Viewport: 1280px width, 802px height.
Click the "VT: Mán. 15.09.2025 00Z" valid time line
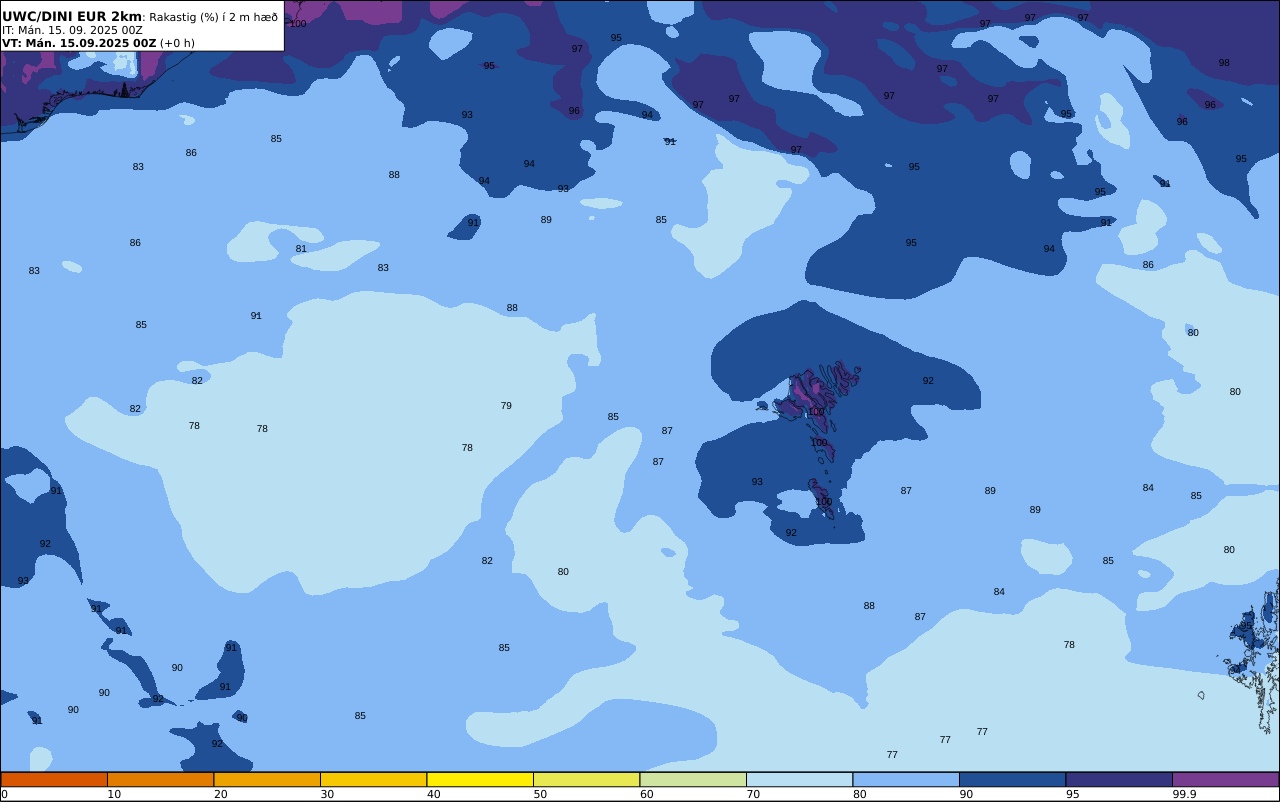point(79,43)
